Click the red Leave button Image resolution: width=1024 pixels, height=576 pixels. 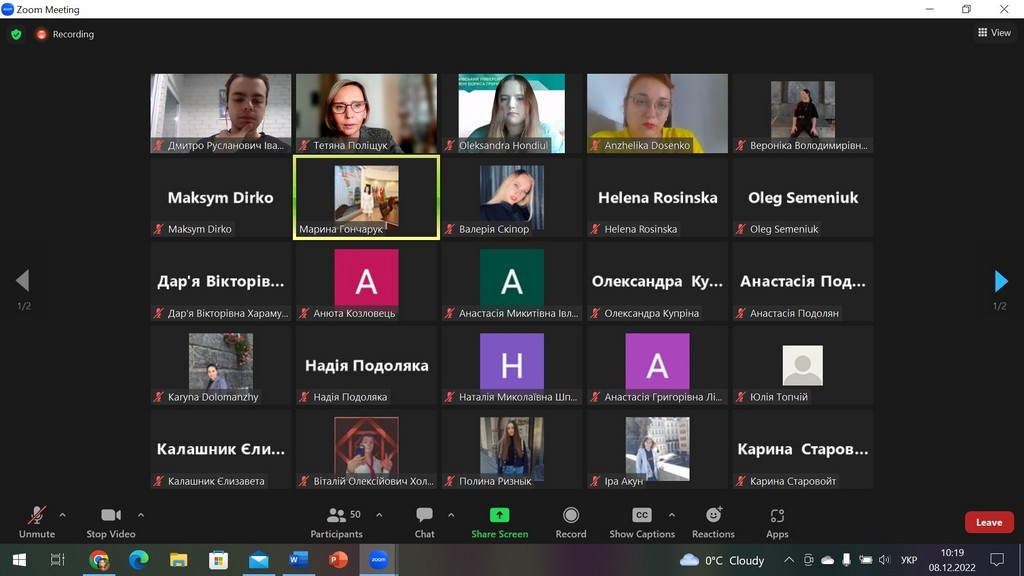988,522
